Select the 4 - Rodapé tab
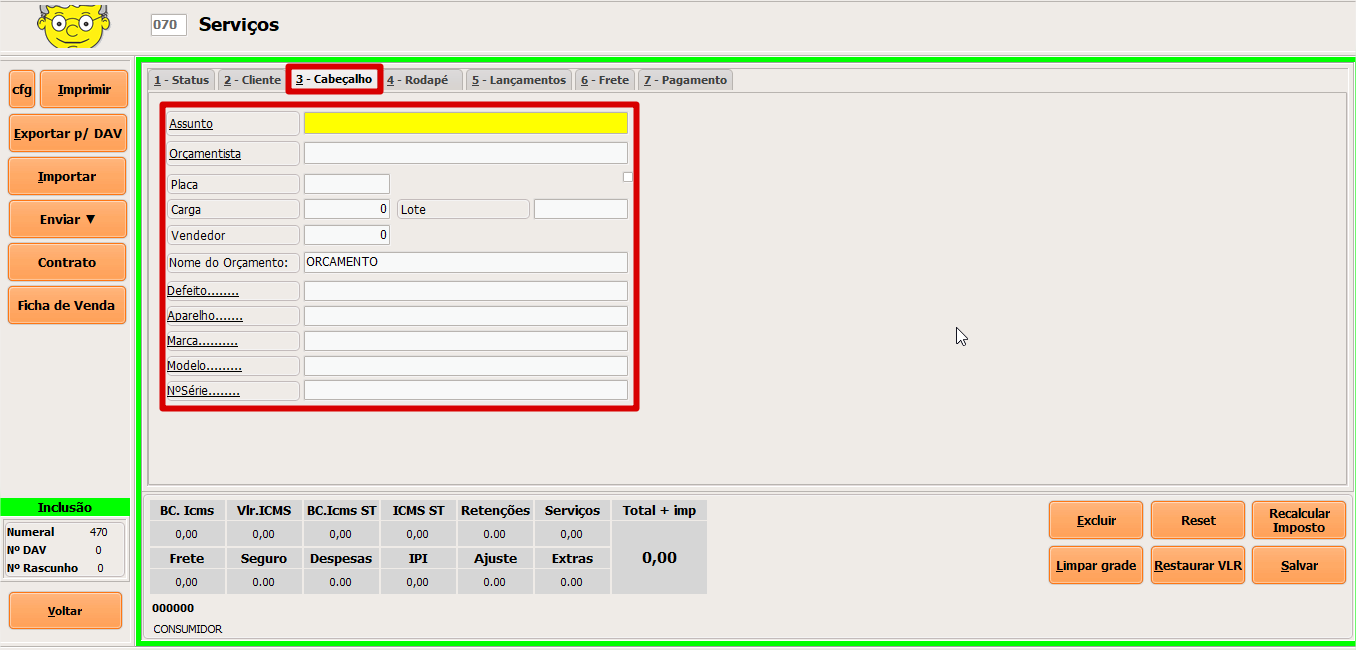1356x650 pixels. pos(422,80)
